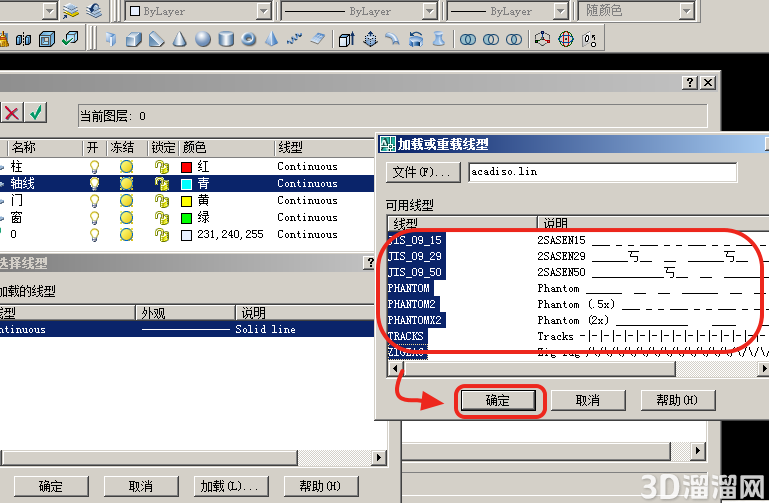Click the Subtract boolean icon
769x503 pixels.
point(491,39)
